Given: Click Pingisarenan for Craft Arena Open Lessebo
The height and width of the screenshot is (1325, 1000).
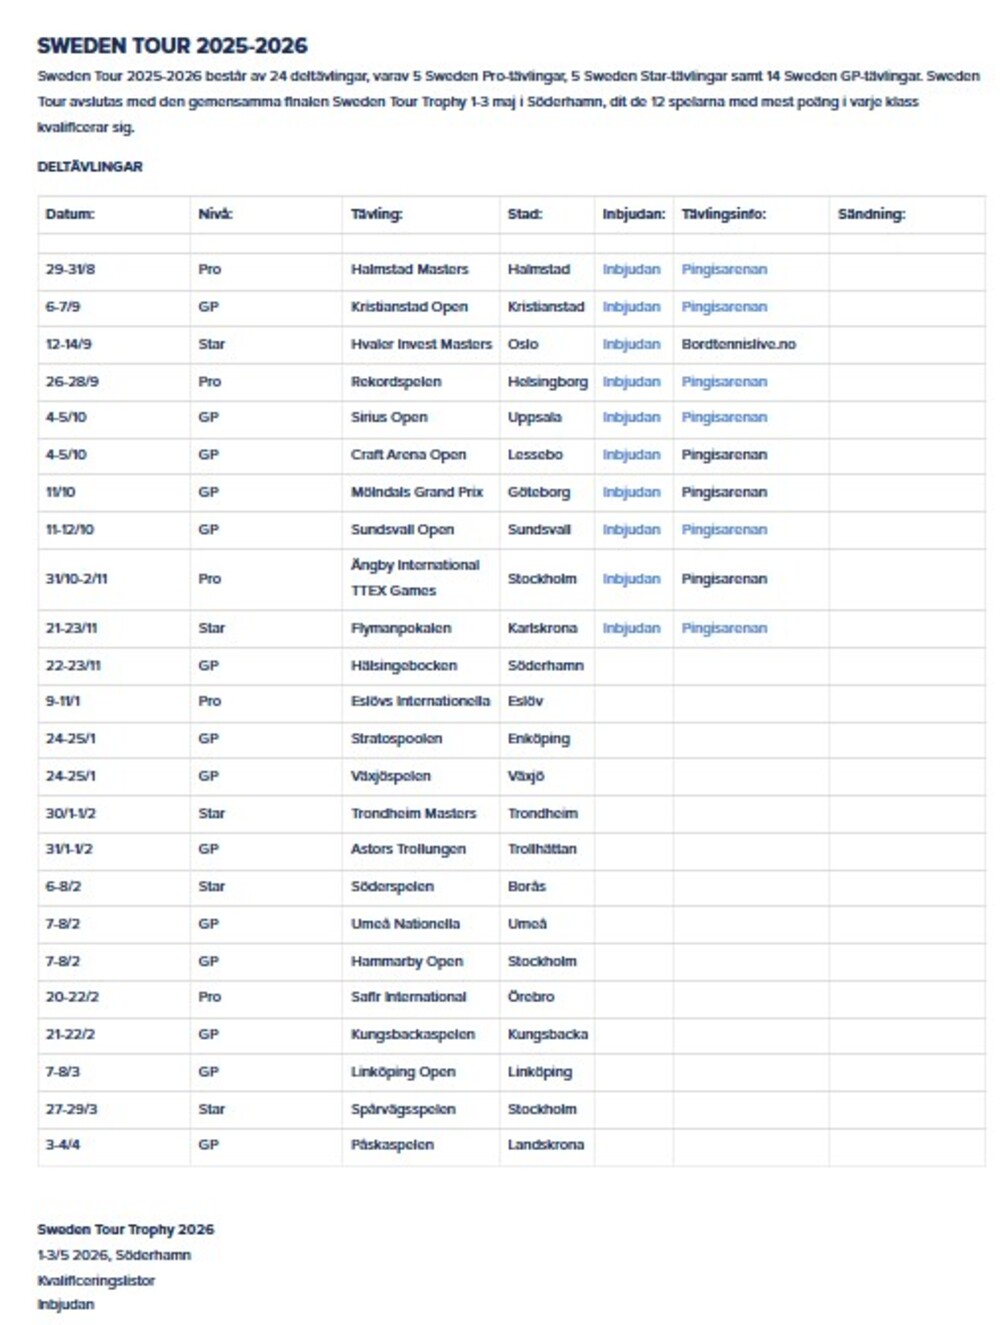Looking at the screenshot, I should point(724,455).
